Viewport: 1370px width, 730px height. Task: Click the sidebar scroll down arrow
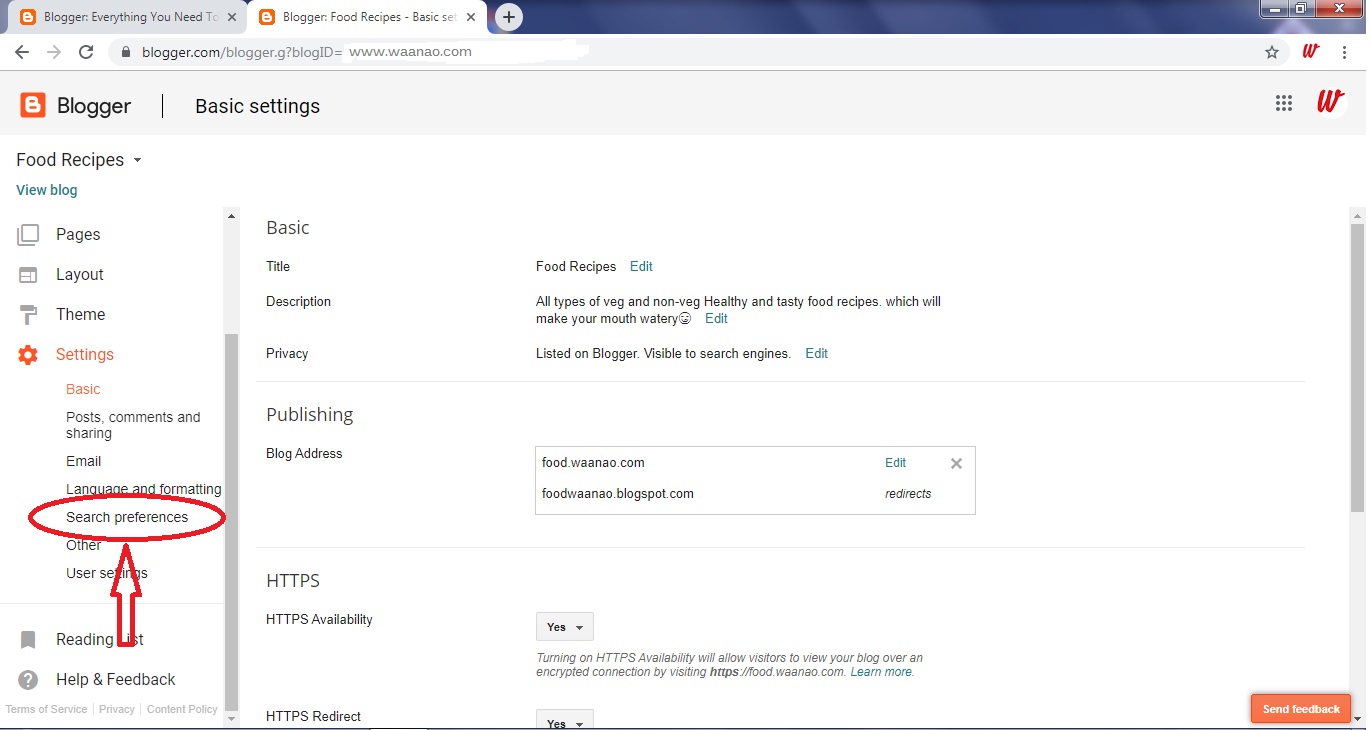(232, 718)
